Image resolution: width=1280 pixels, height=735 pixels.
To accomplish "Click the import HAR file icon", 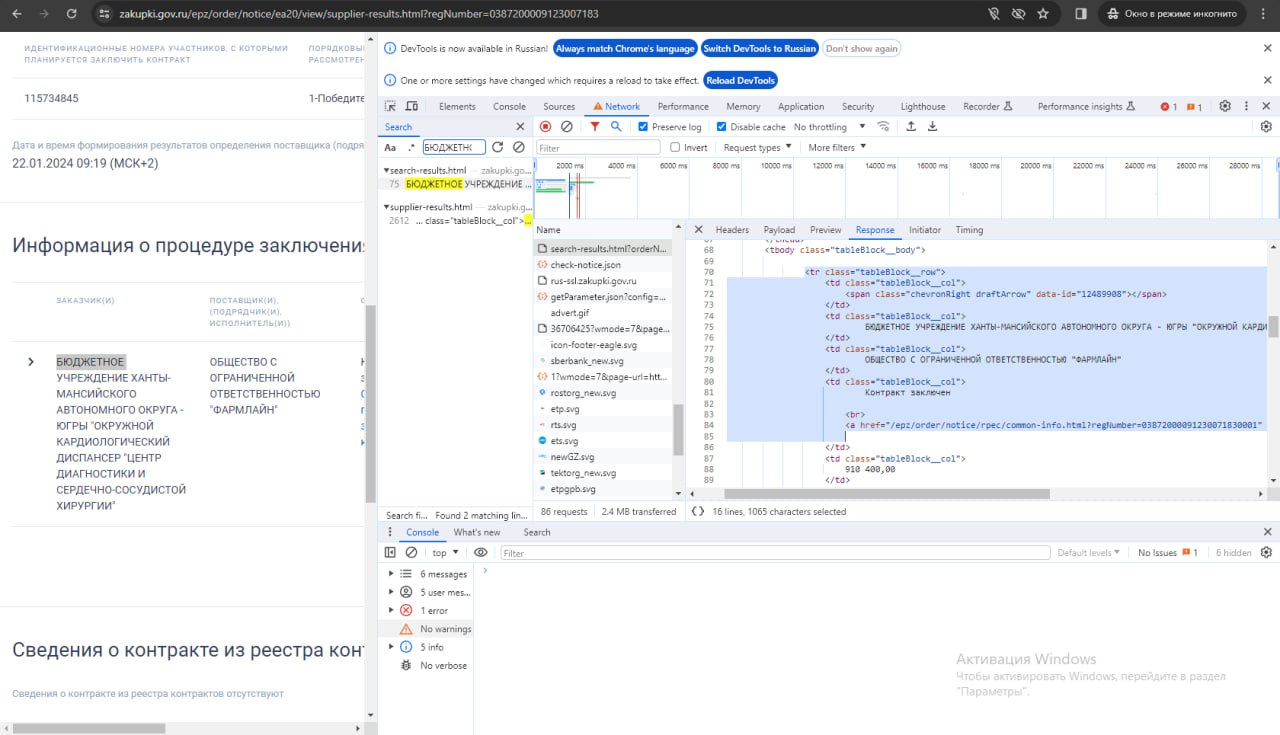I will 911,127.
